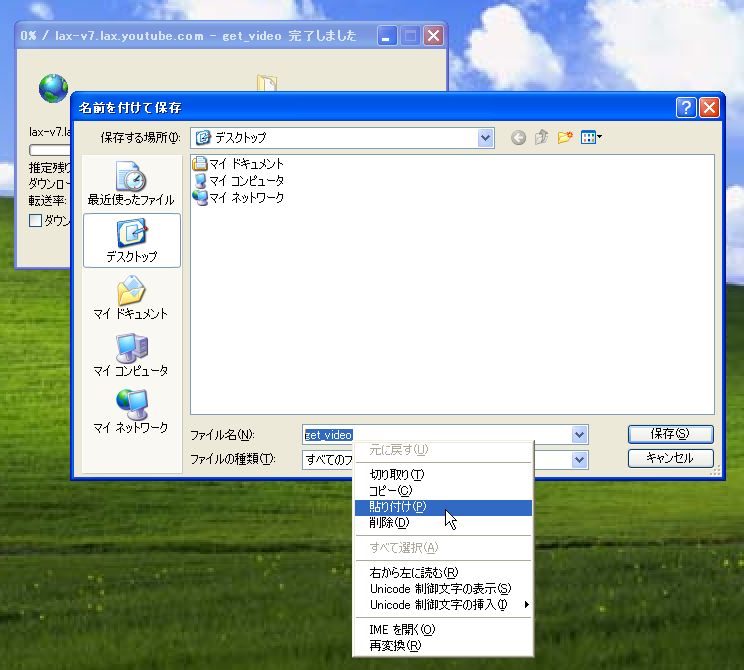Choose IME を開く(O) from context menu
744x670 pixels.
coord(443,630)
